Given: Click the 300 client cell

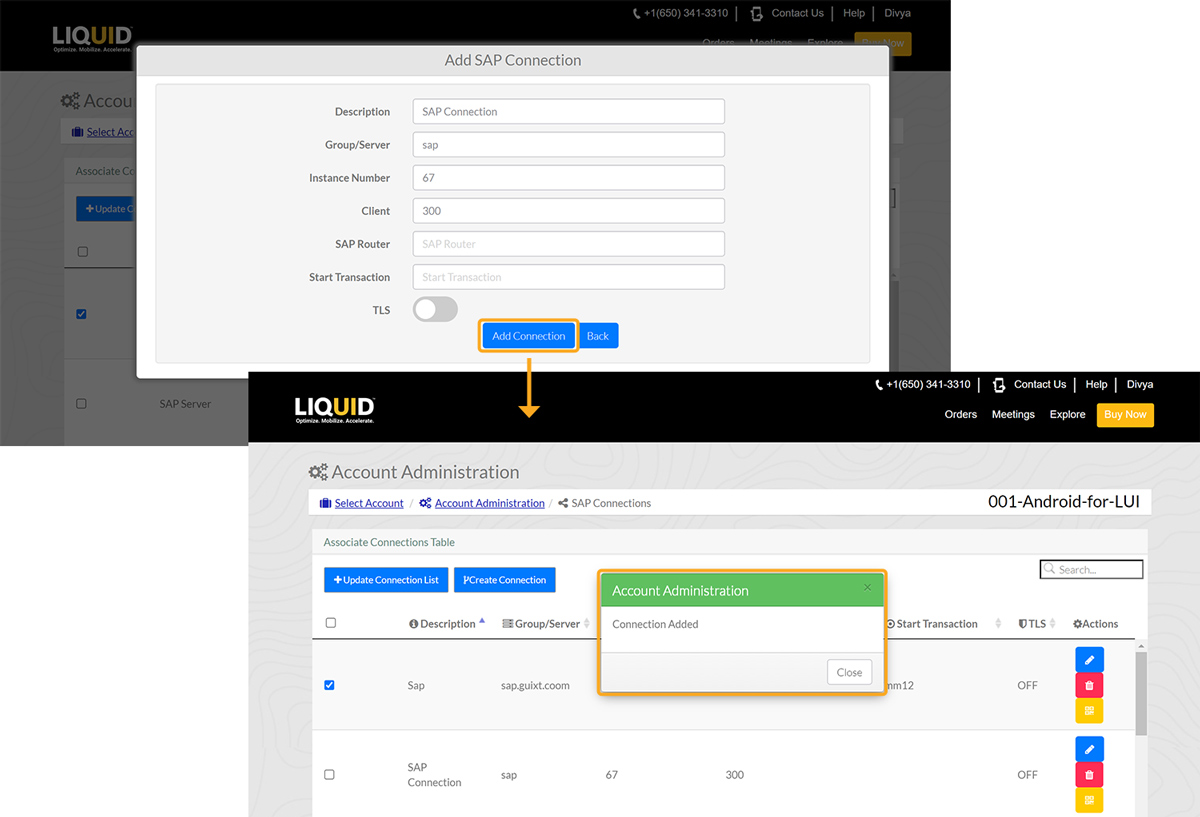Looking at the screenshot, I should pos(735,774).
